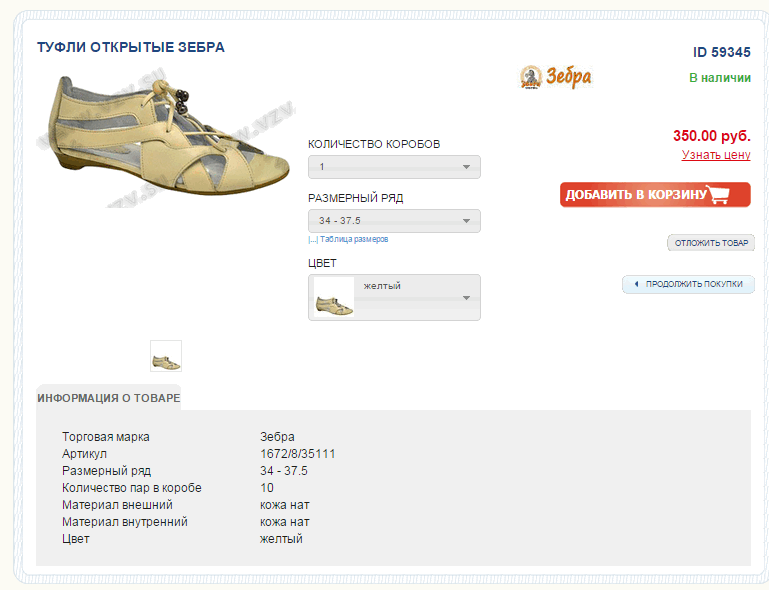The width and height of the screenshot is (769, 590).
Task: Click the shopping cart icon on add button
Action: [x=718, y=194]
